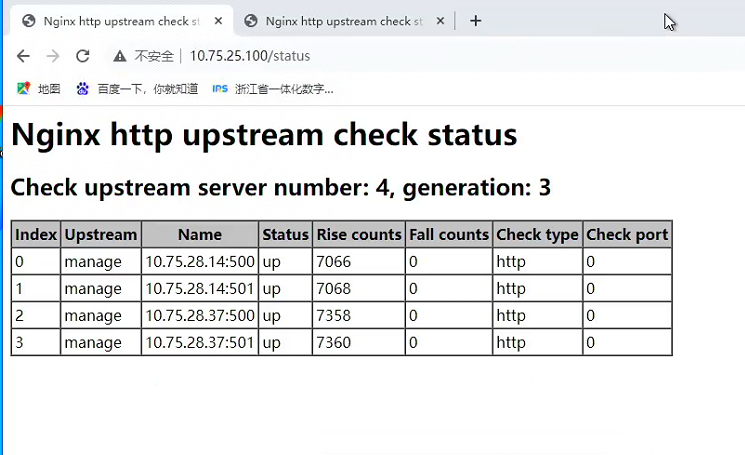This screenshot has height=455, width=745.
Task: Select the first Nginx upstream check tab
Action: (121, 21)
